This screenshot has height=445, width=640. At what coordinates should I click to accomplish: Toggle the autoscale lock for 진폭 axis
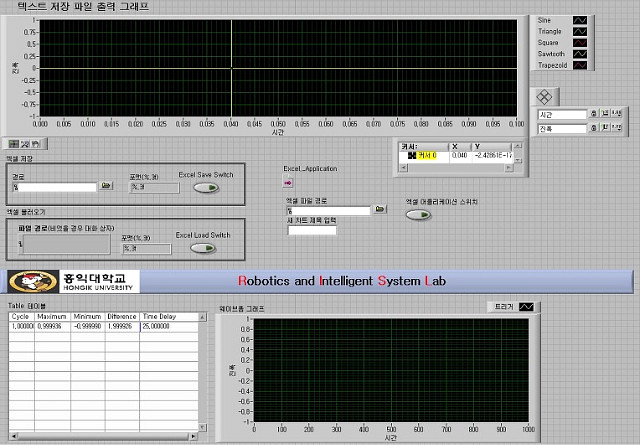(x=594, y=128)
